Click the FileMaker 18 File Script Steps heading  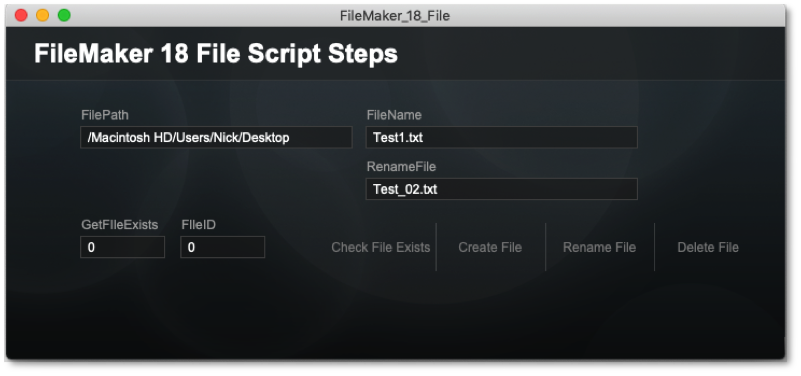coord(216,54)
